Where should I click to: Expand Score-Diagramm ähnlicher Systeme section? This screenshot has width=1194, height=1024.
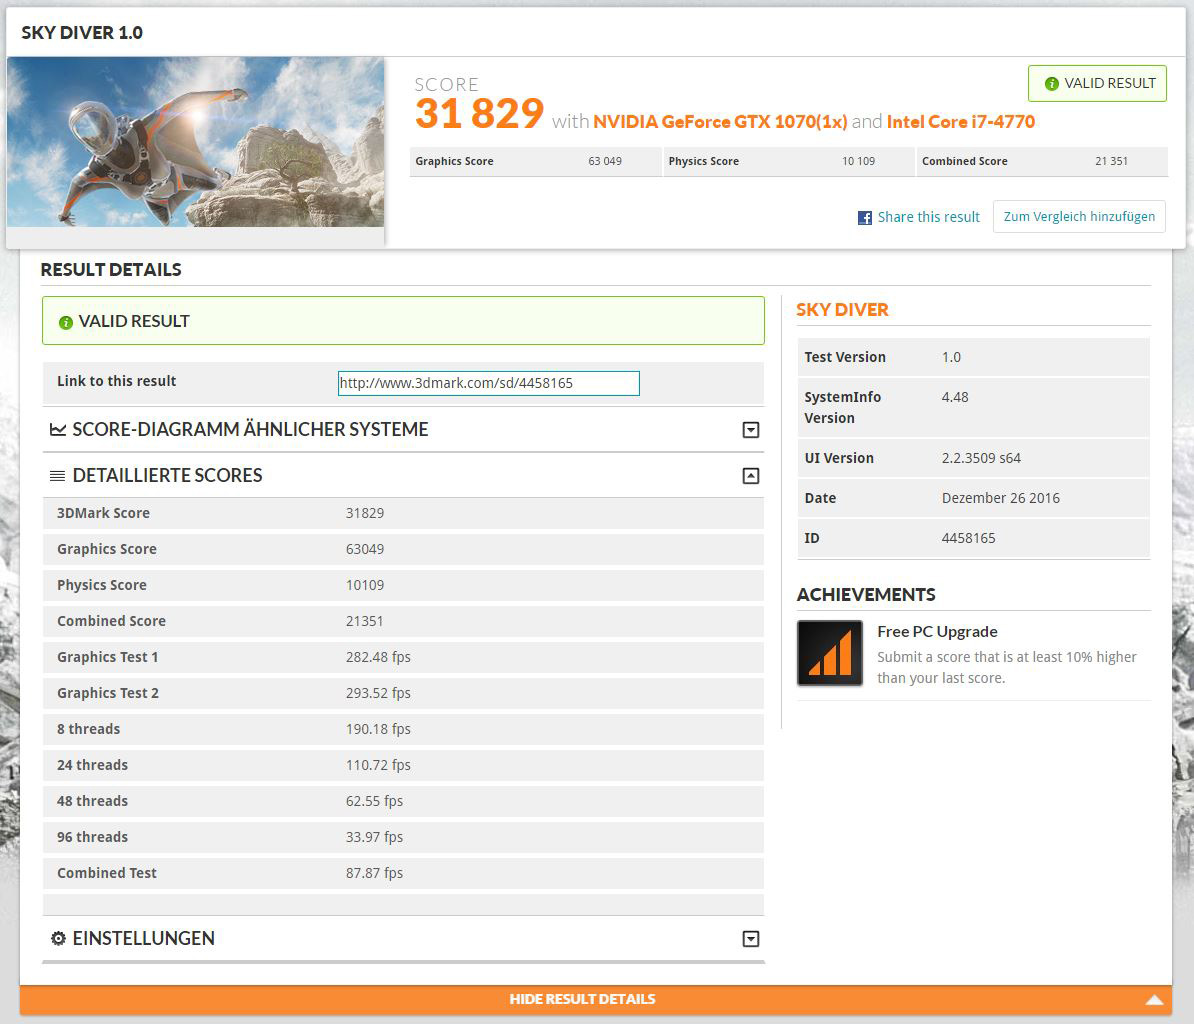751,430
